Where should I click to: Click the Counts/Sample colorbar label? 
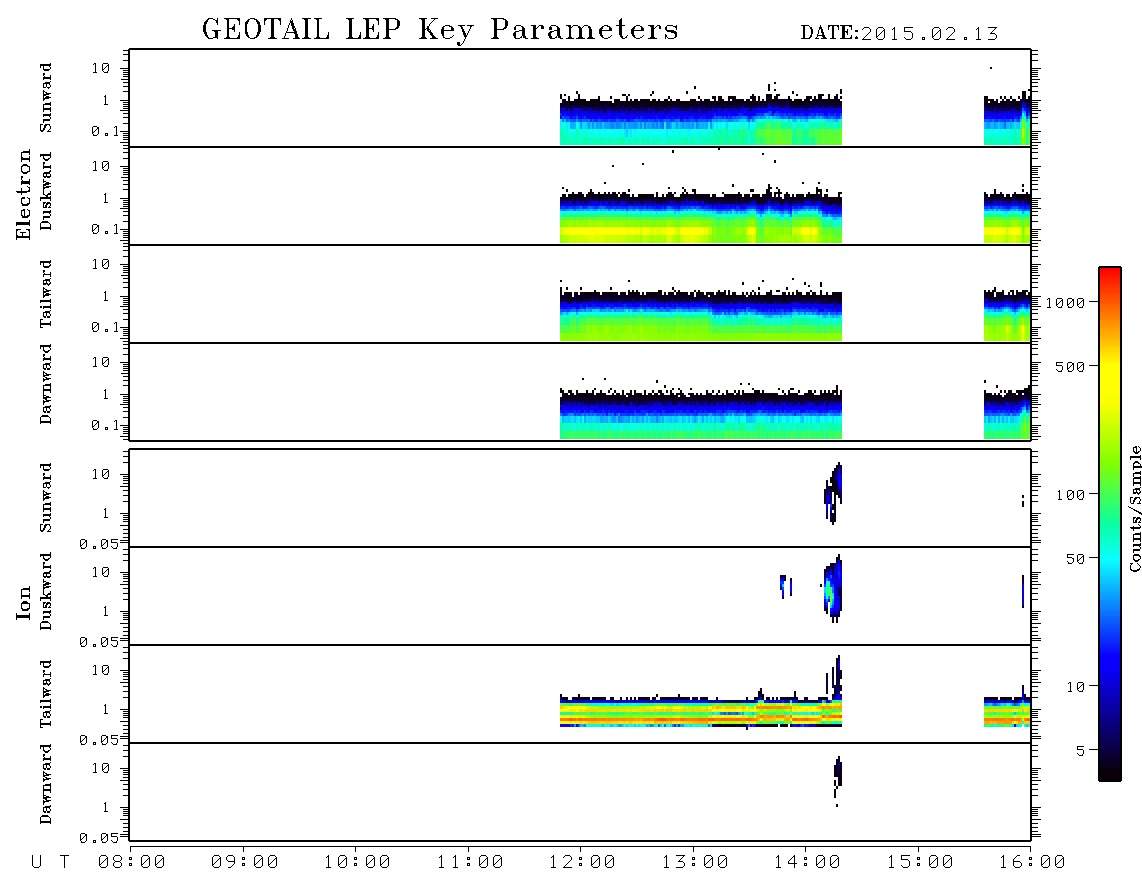(x=1134, y=508)
